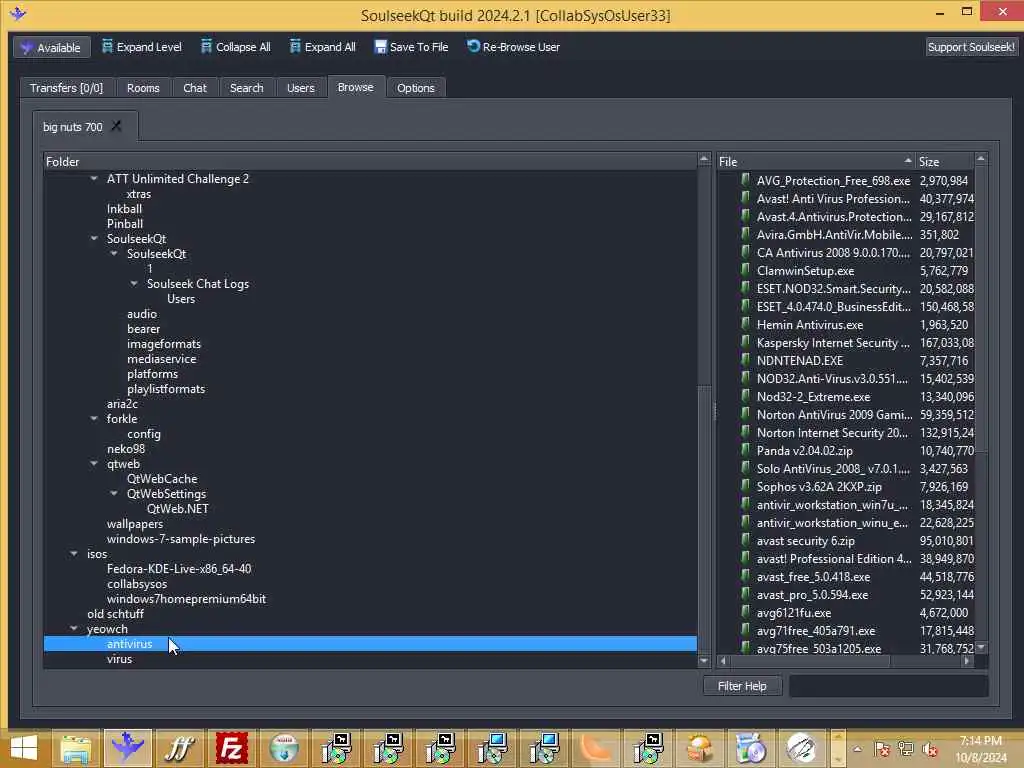Viewport: 1024px width, 768px height.
Task: Click Expand All in the toolbar
Action: point(323,47)
